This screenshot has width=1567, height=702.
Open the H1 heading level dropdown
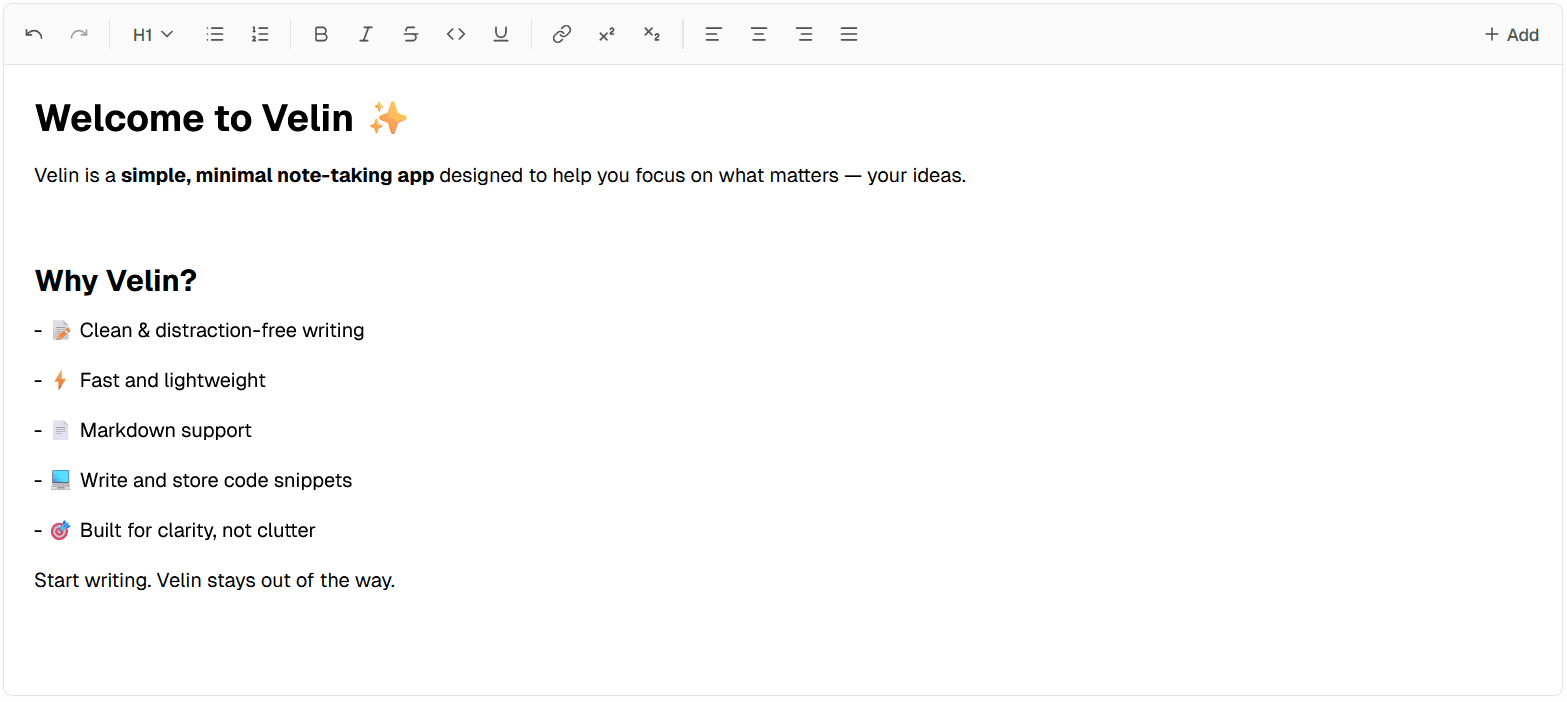[x=153, y=34]
